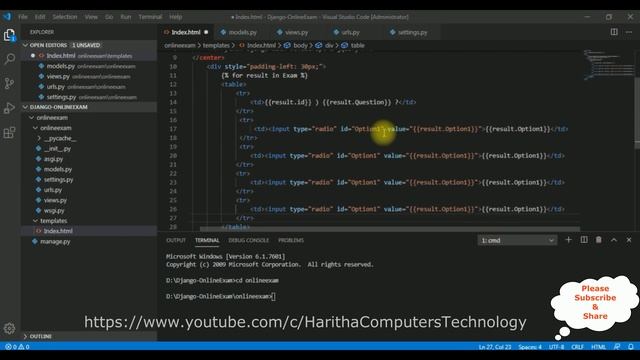Open the Help menu

(176, 17)
